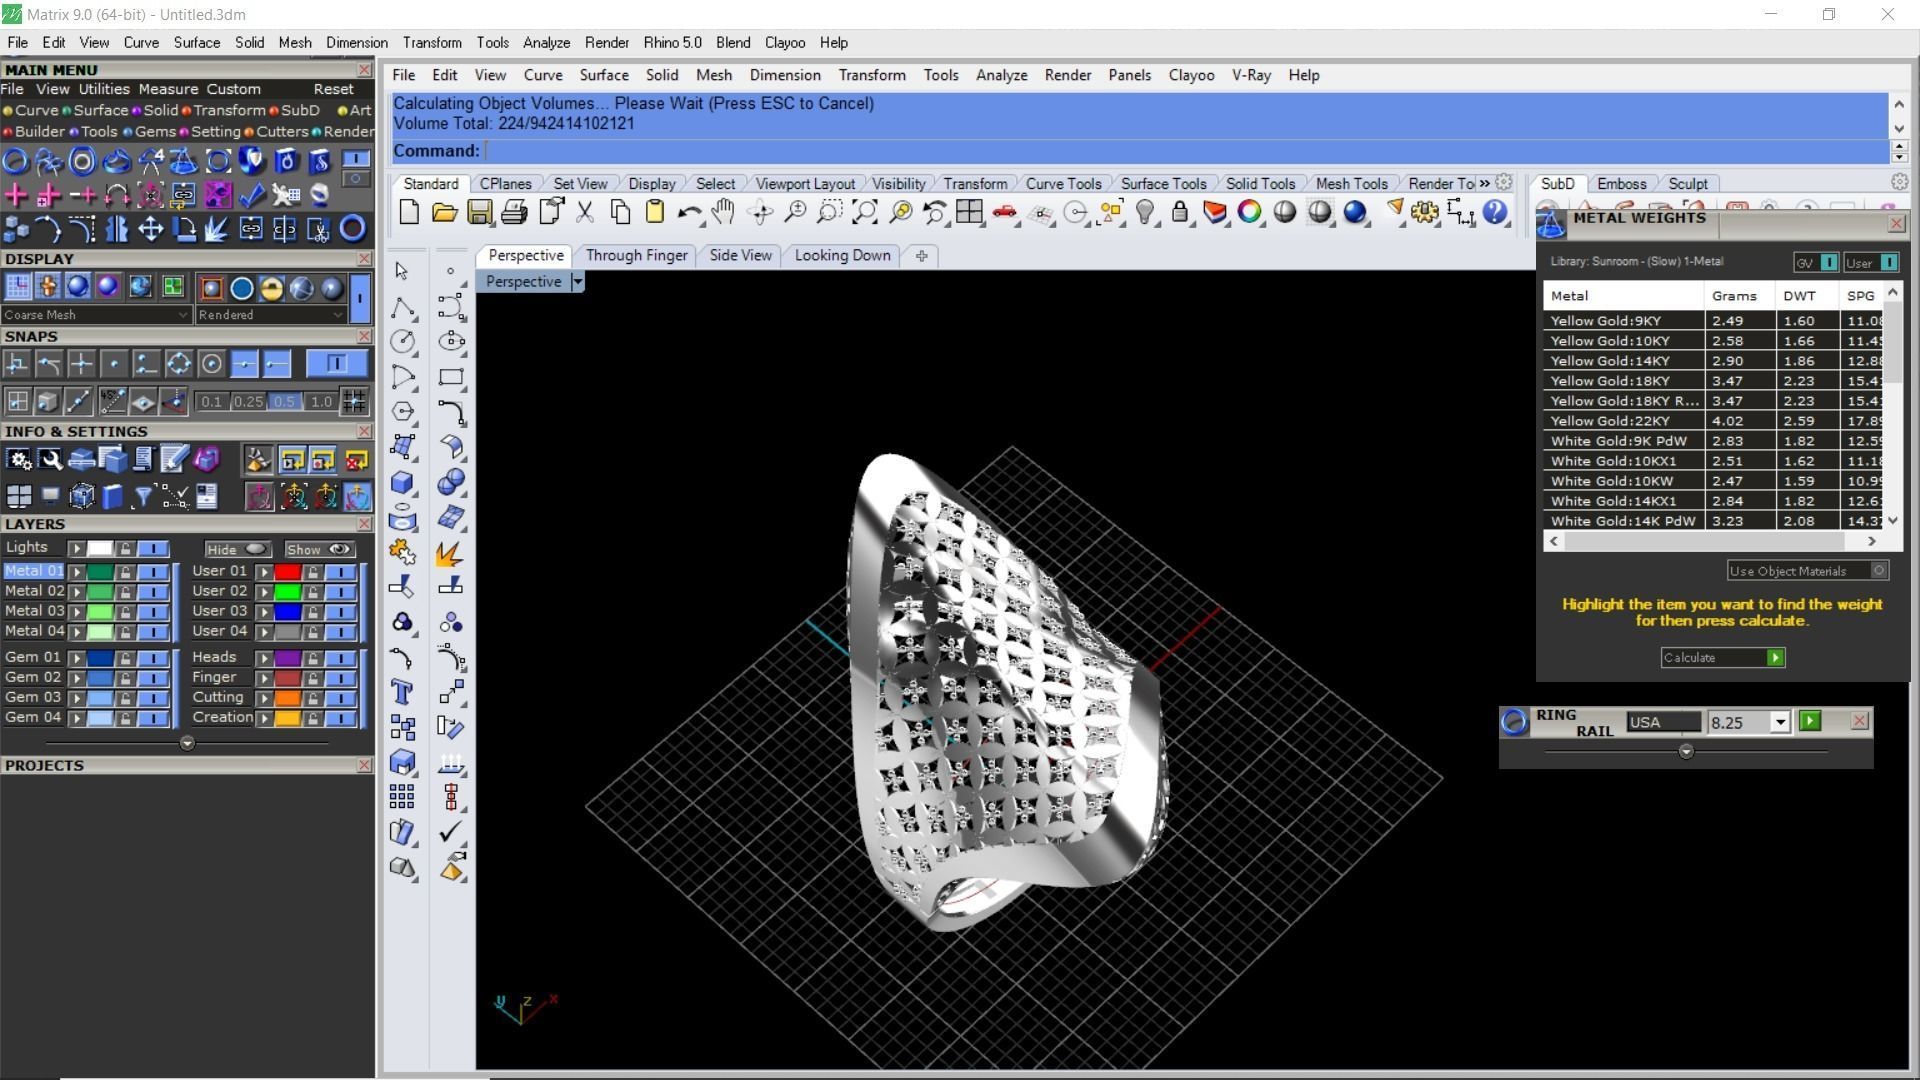This screenshot has width=1920, height=1080.
Task: Expand more toolbar tabs chevron
Action: tap(1485, 184)
